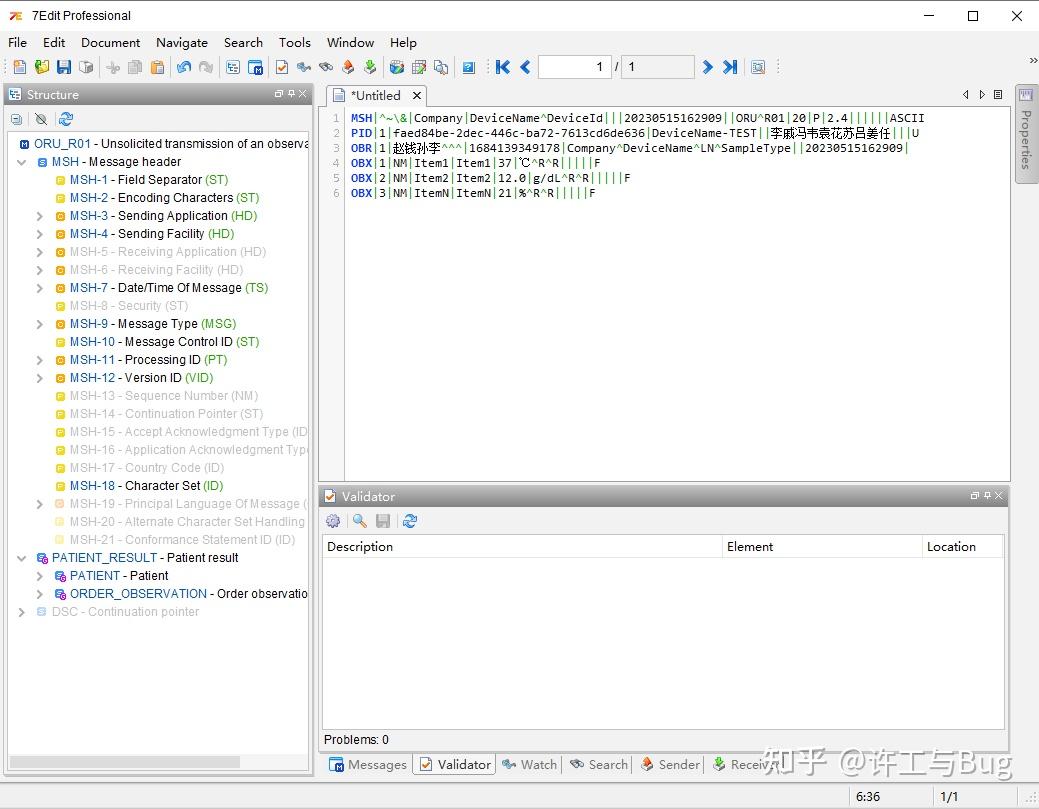Click the message number input field

coord(575,67)
